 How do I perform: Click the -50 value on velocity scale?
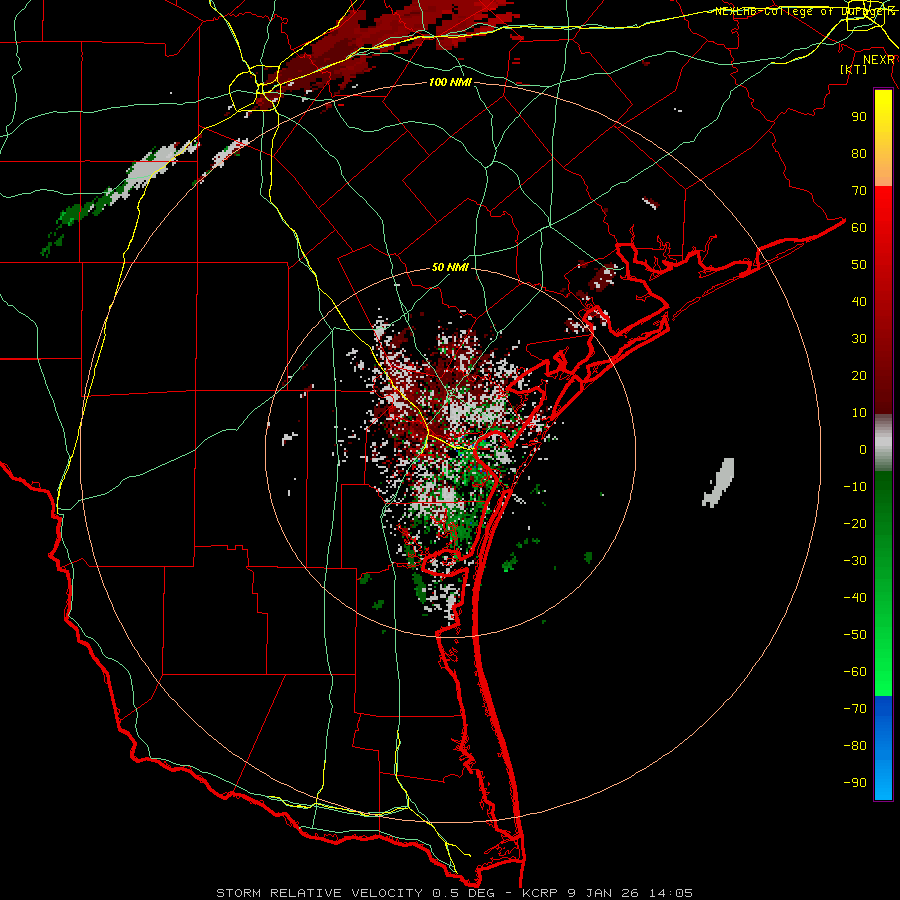click(855, 635)
